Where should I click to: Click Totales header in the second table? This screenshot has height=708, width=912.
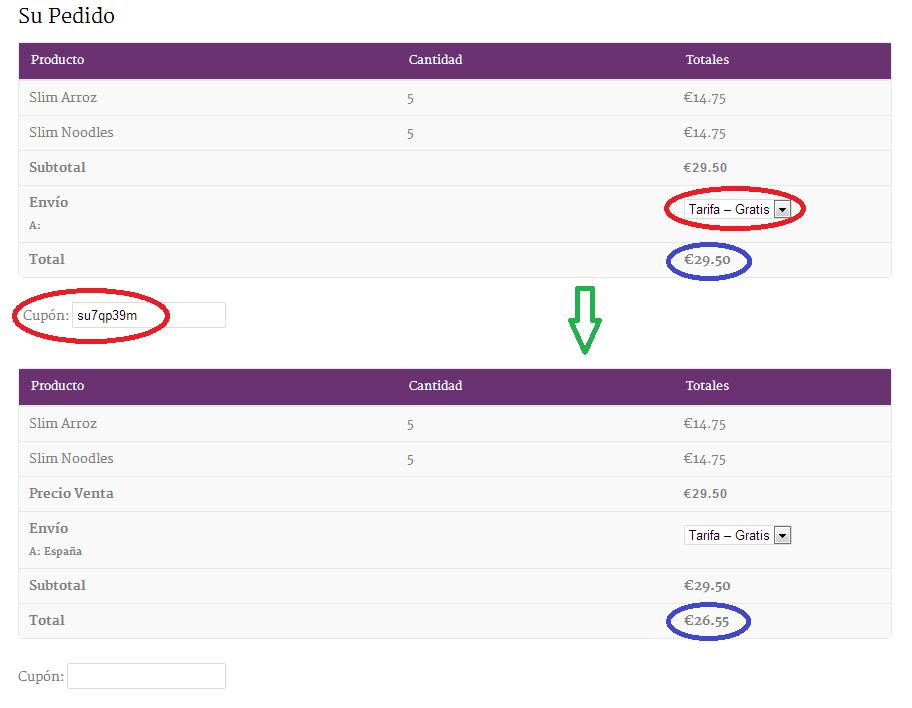click(x=707, y=386)
